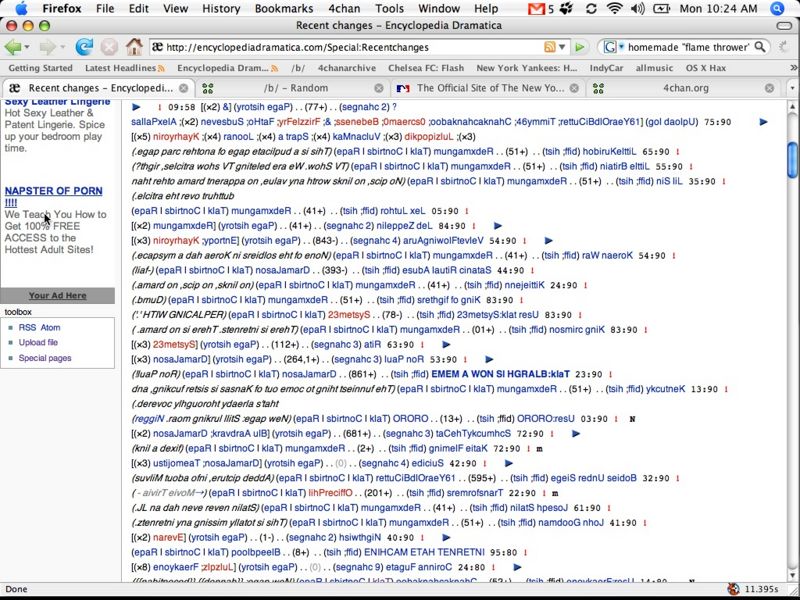Open the Upload file toolbox link
Viewport: 800px width, 600px height.
coord(38,342)
